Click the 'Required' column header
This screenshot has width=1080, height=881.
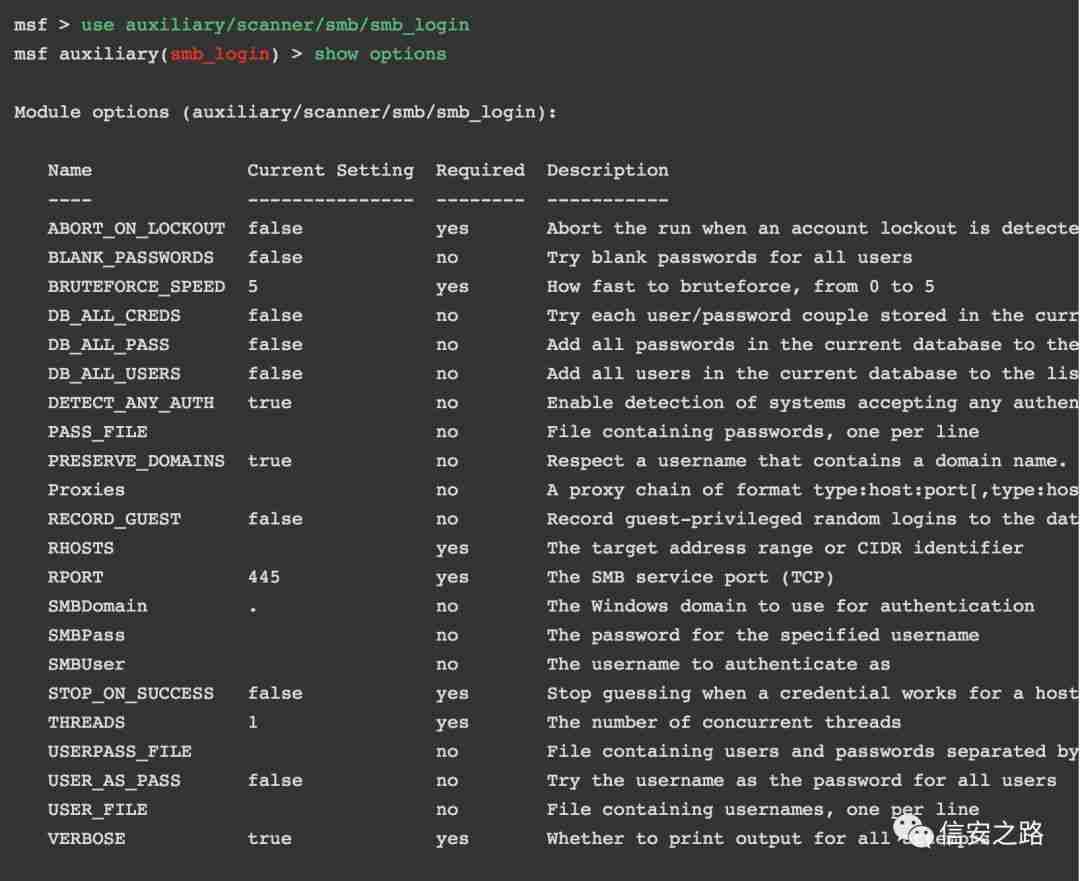tap(480, 170)
